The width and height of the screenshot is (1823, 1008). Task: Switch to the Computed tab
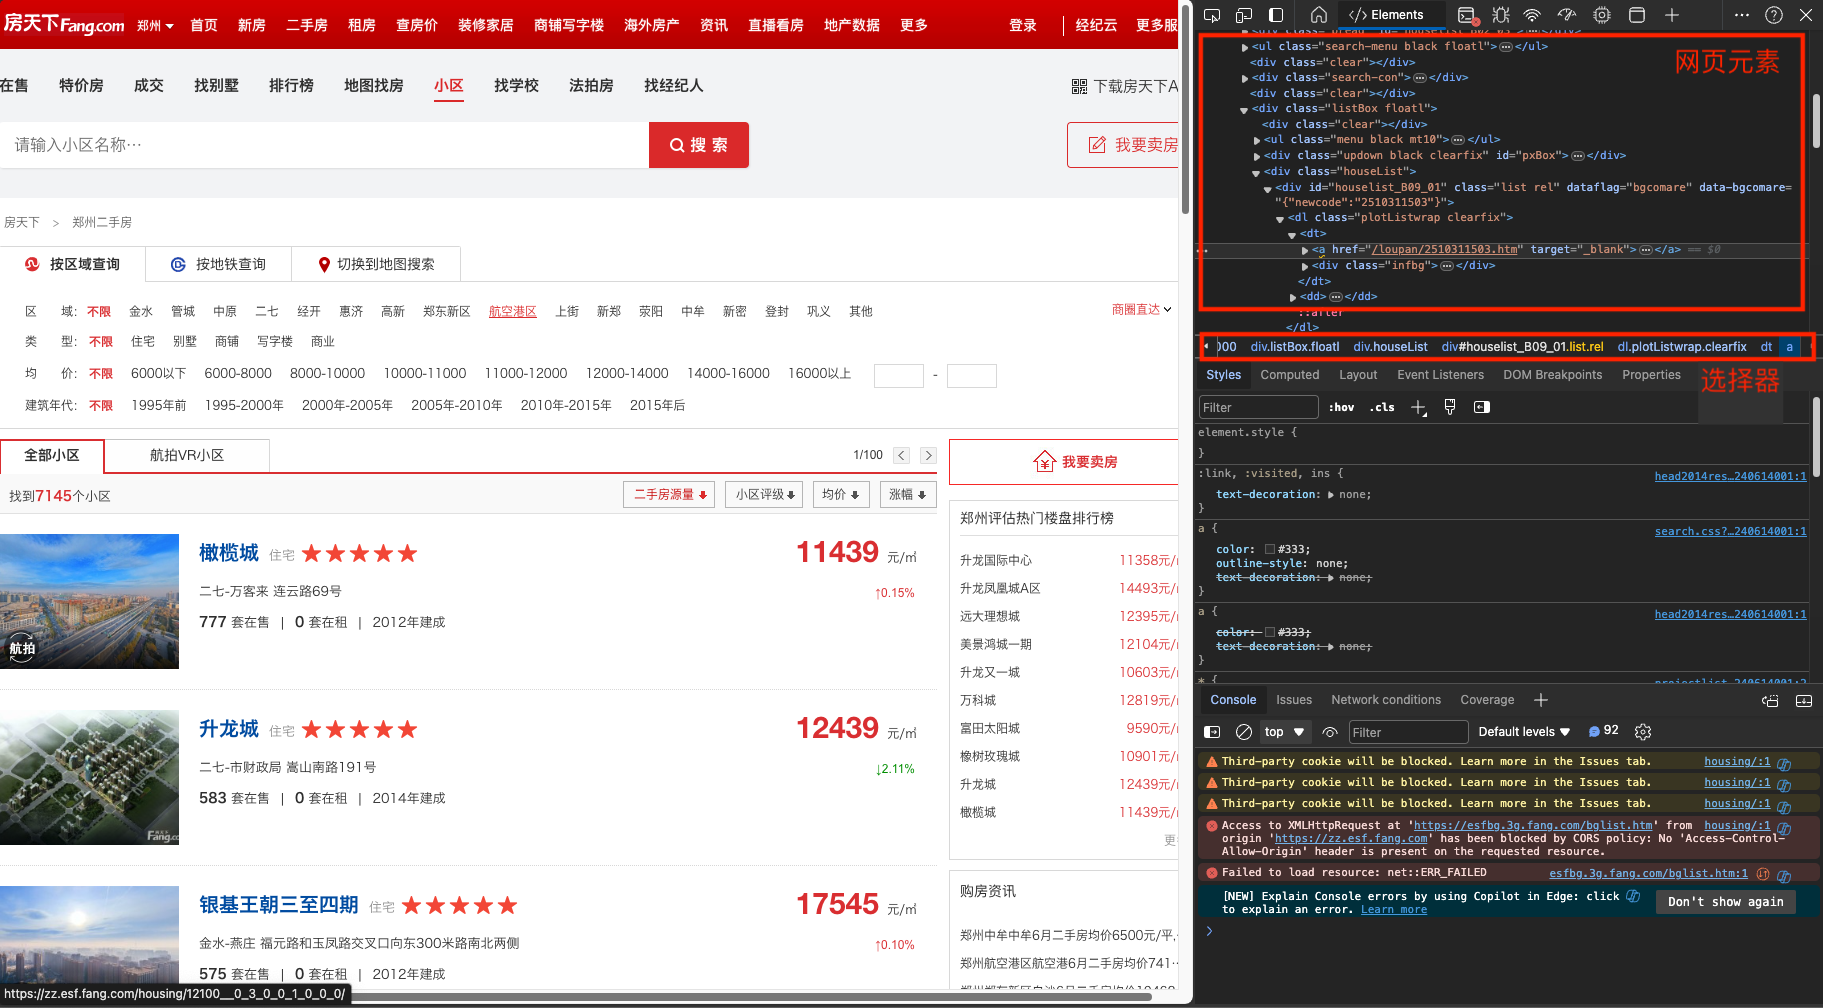click(1289, 375)
